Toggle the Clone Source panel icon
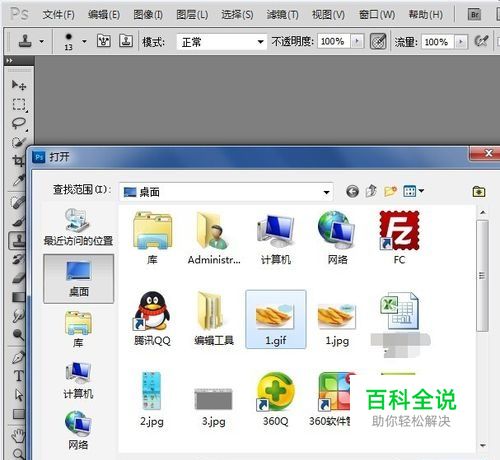Image resolution: width=500 pixels, height=460 pixels. 126,41
